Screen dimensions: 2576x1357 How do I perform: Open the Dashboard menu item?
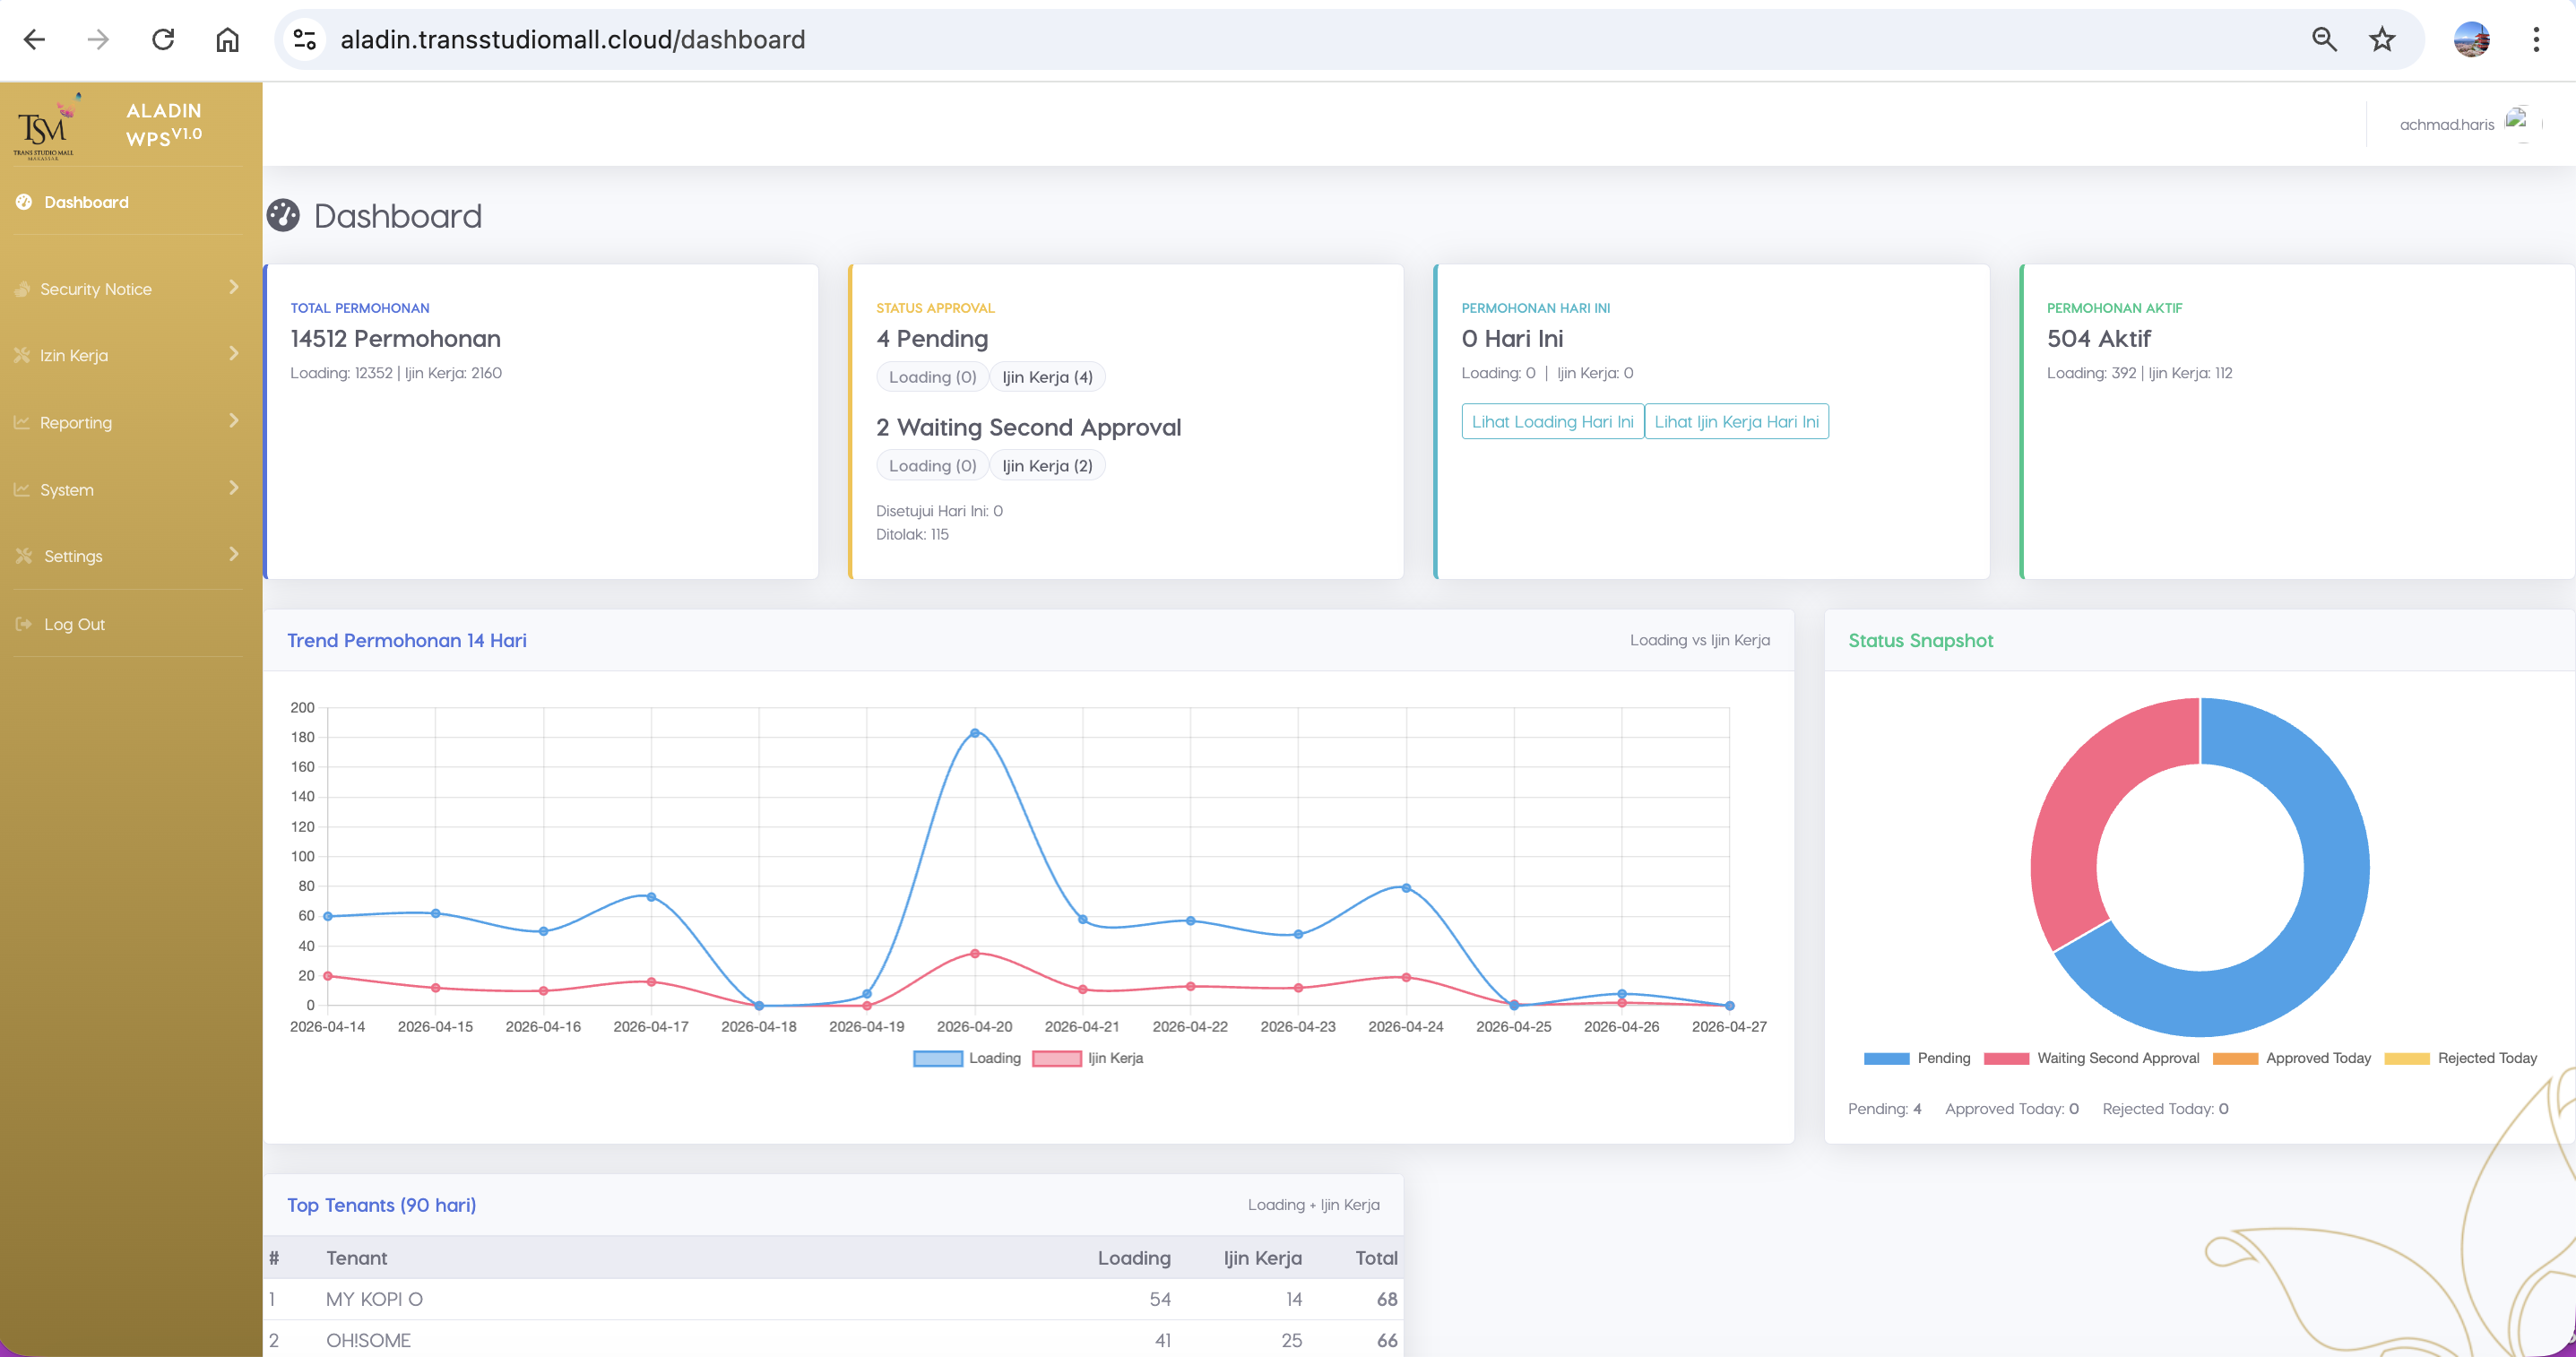pos(86,202)
